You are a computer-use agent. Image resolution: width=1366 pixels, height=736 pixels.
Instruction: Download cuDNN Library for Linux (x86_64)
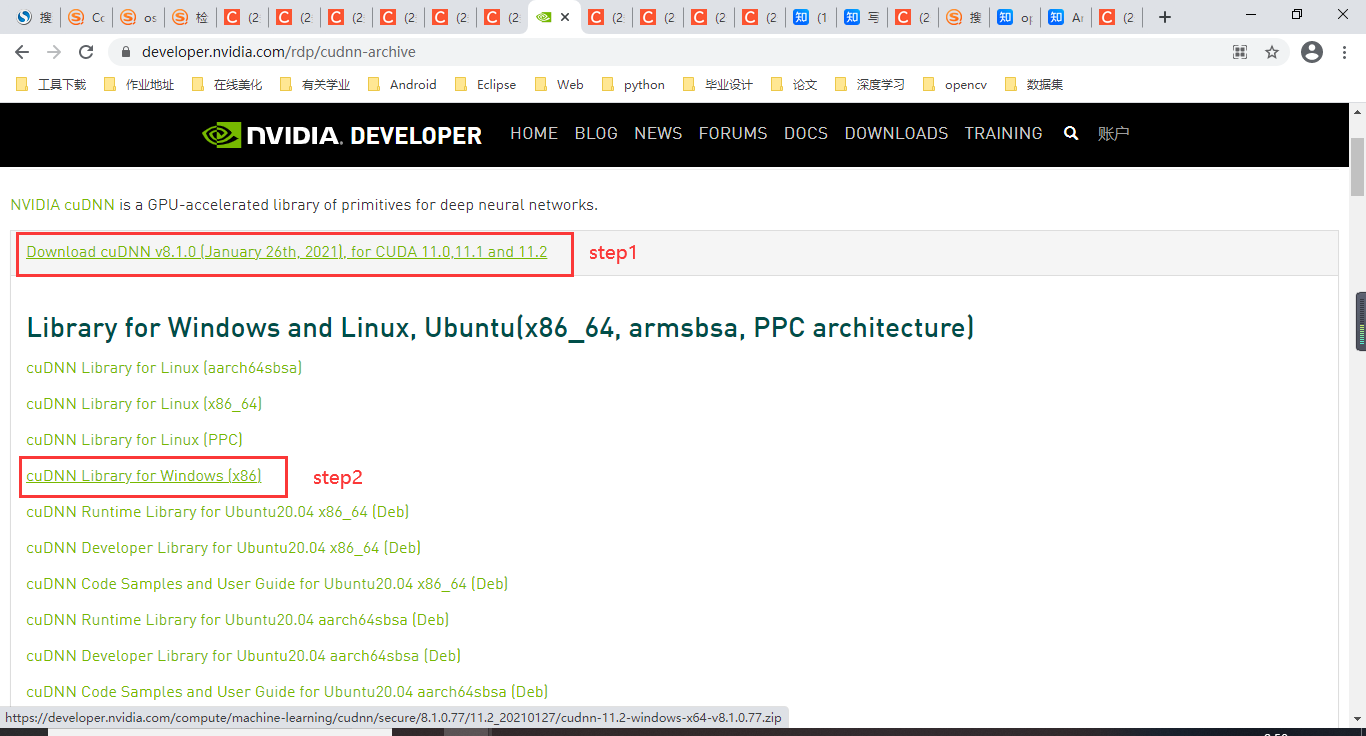[144, 404]
